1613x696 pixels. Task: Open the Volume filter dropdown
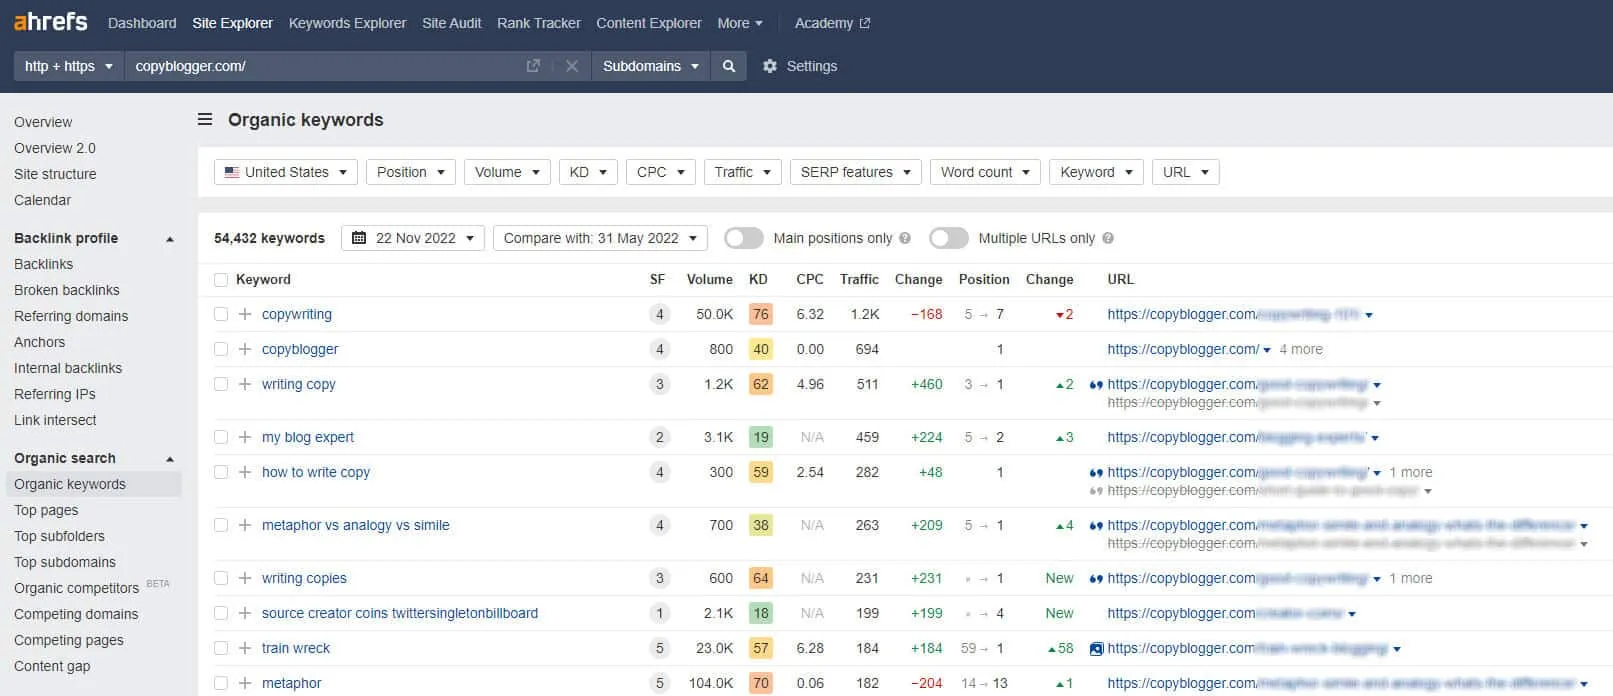tap(508, 172)
